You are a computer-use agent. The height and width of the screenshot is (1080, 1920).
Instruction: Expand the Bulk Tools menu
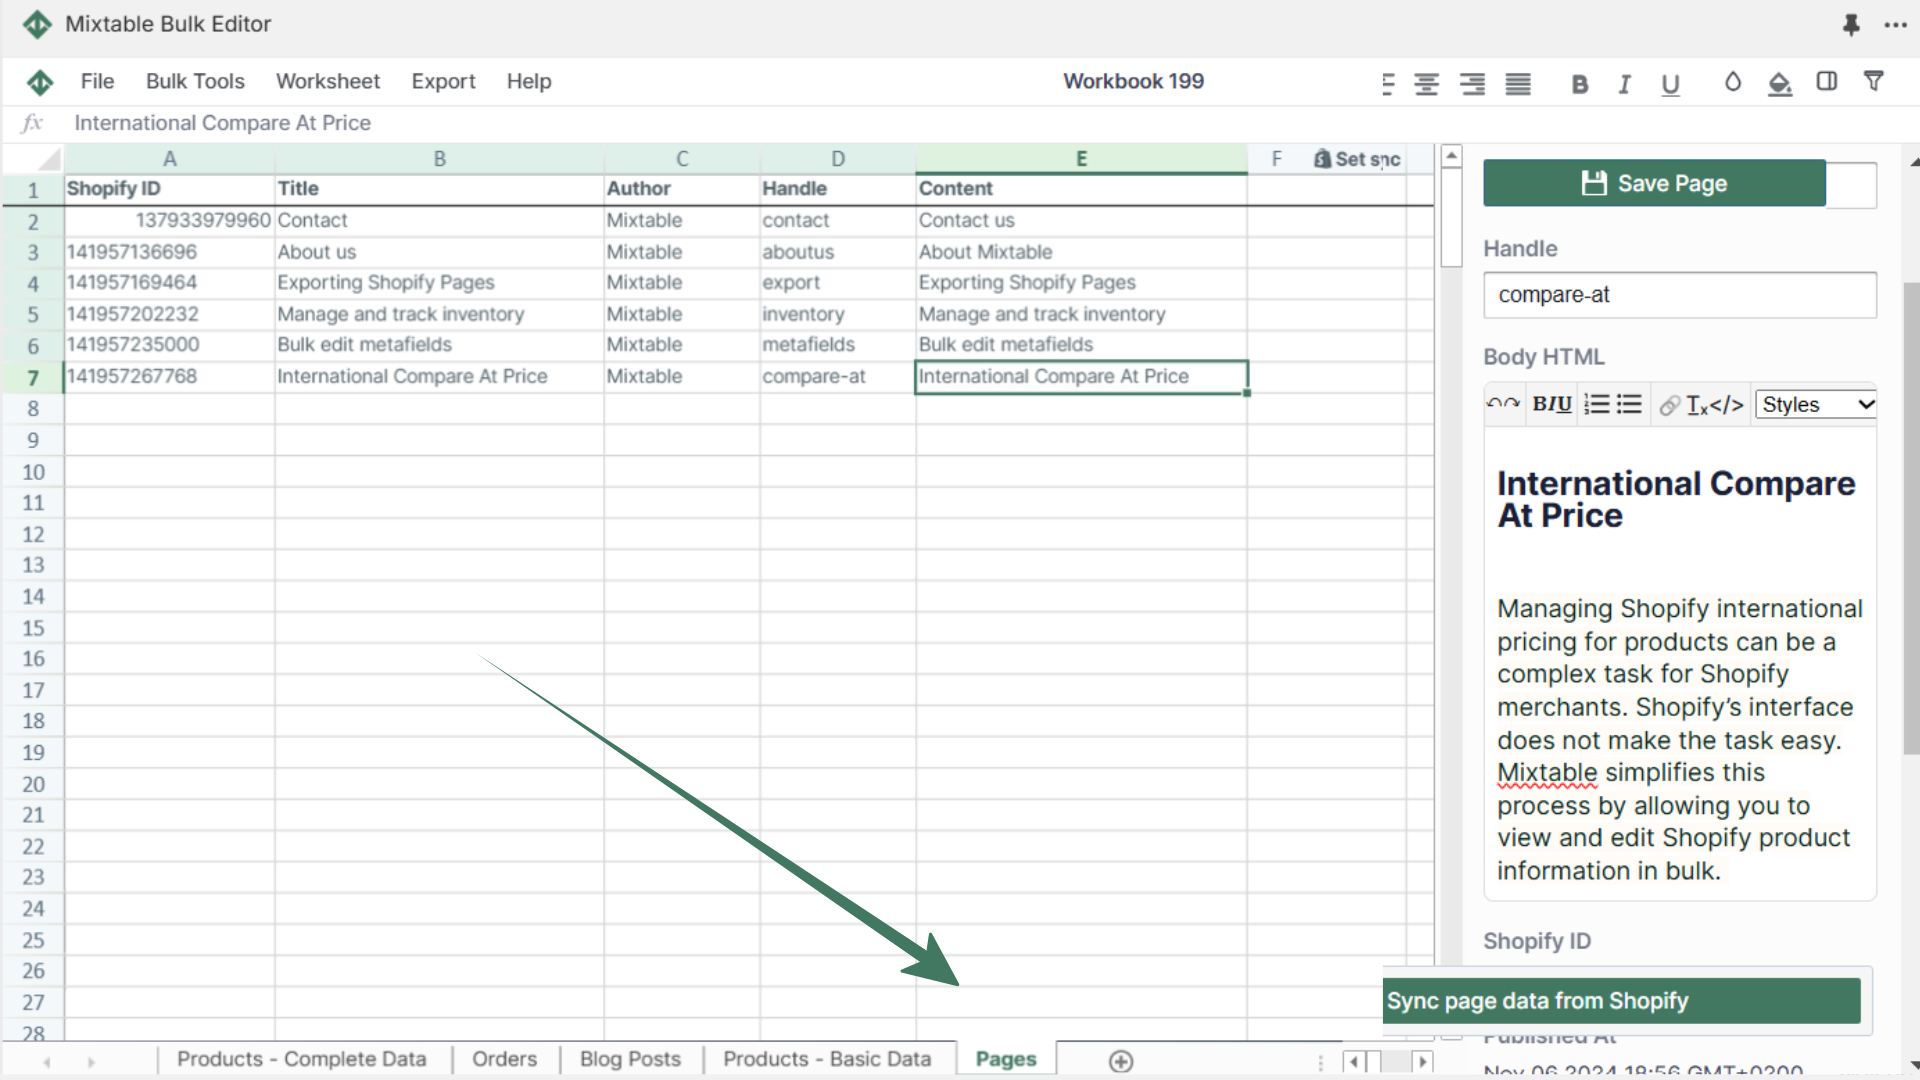[x=194, y=80]
